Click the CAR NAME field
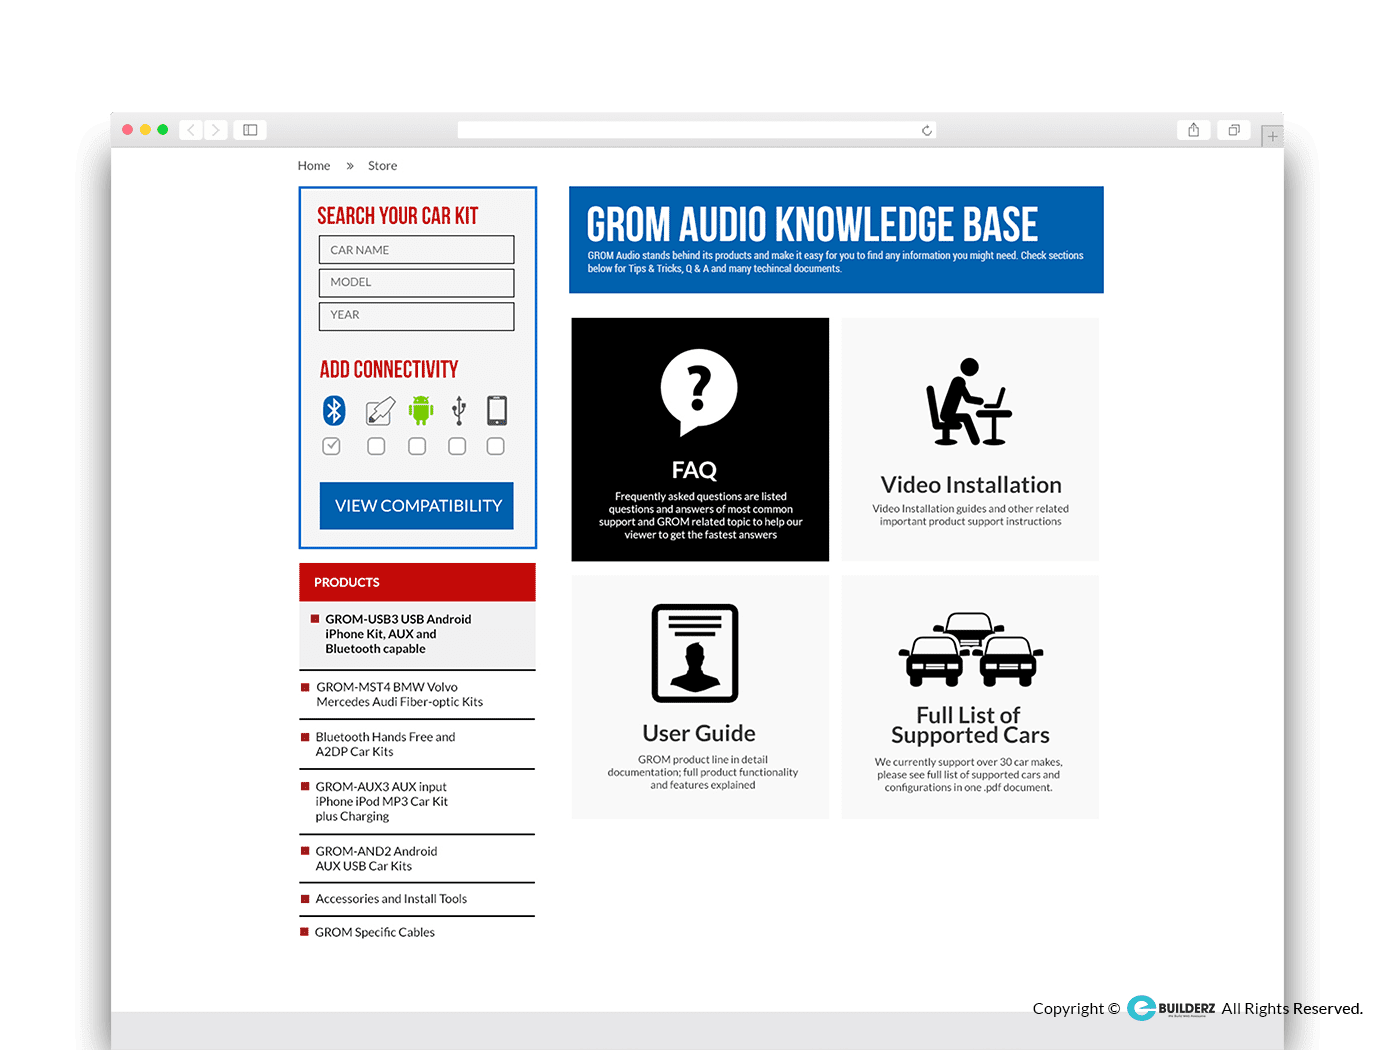Viewport: 1400px width, 1050px height. (416, 250)
